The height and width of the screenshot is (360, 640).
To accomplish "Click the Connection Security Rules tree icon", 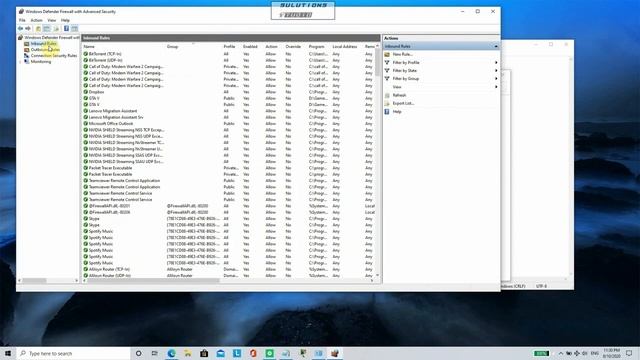I will point(27,56).
